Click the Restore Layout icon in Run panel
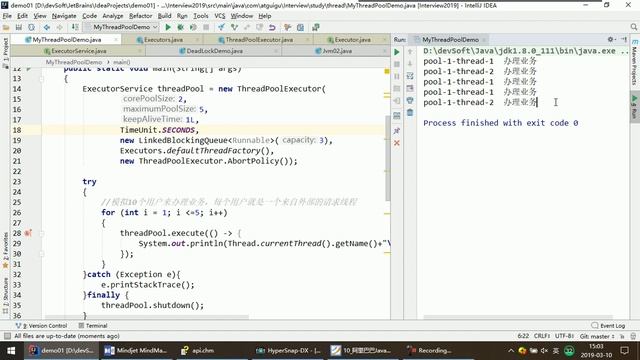 397,116
